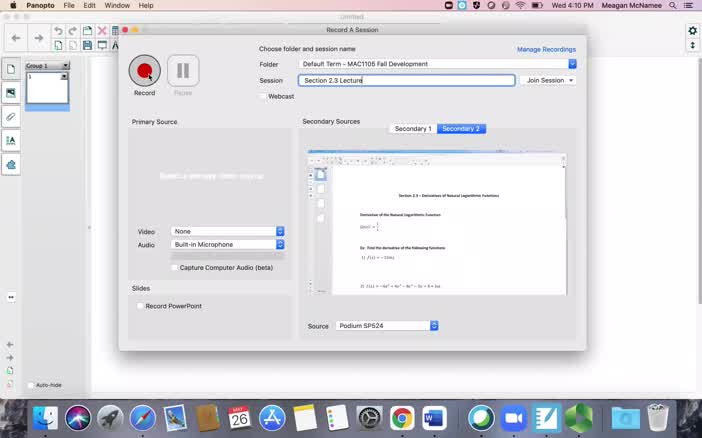The height and width of the screenshot is (438, 702).
Task: Click the Manage Recordings link
Action: point(546,49)
